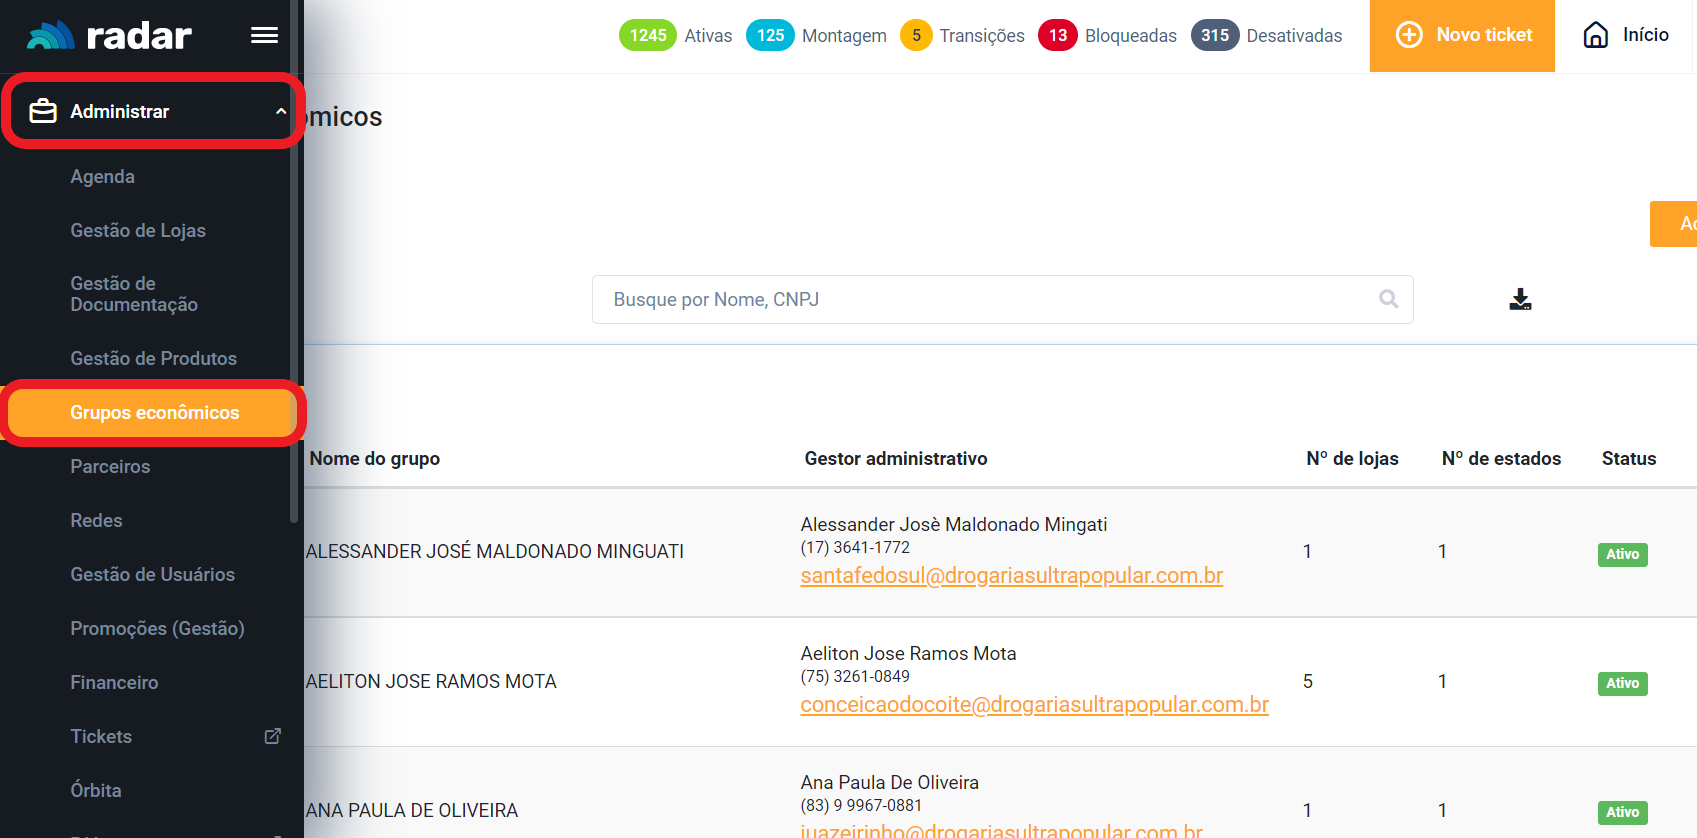The width and height of the screenshot is (1697, 838).
Task: Click the sidebar vertical scrollbar
Action: click(294, 300)
